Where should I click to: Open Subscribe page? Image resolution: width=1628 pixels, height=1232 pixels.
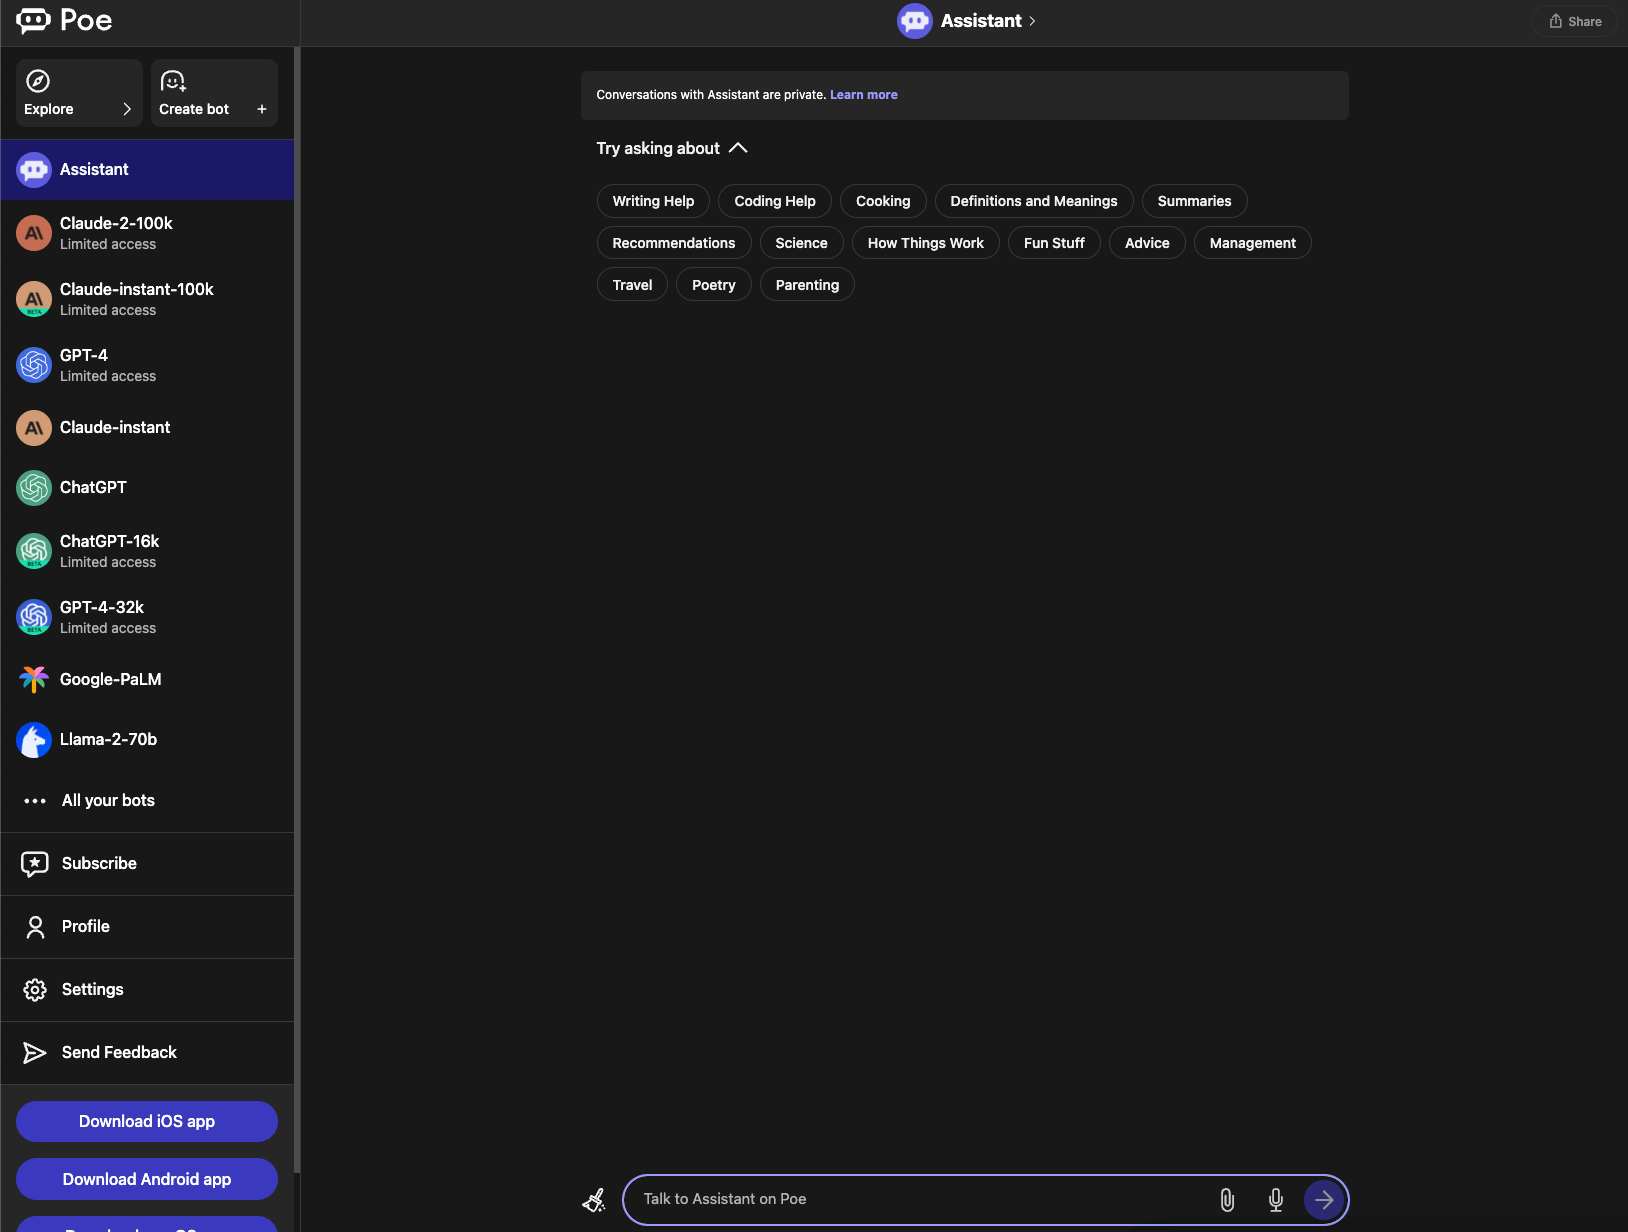(x=147, y=864)
